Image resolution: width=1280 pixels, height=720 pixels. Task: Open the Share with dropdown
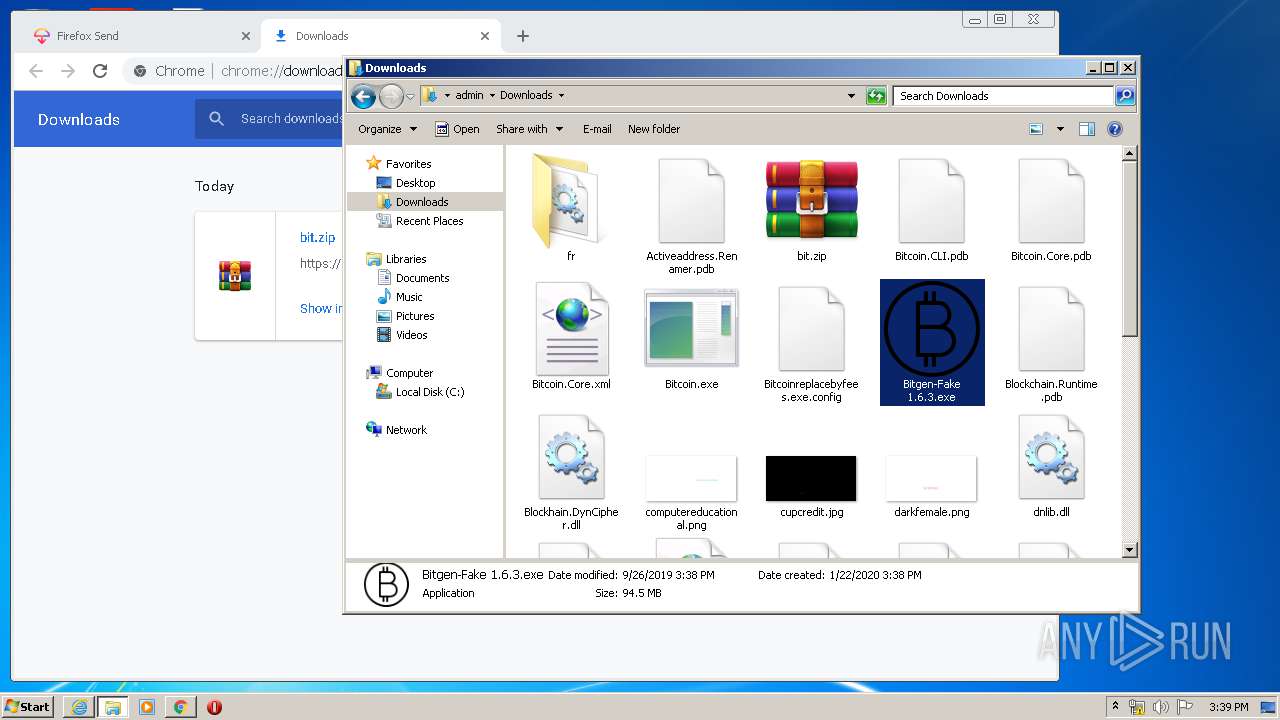[x=530, y=129]
